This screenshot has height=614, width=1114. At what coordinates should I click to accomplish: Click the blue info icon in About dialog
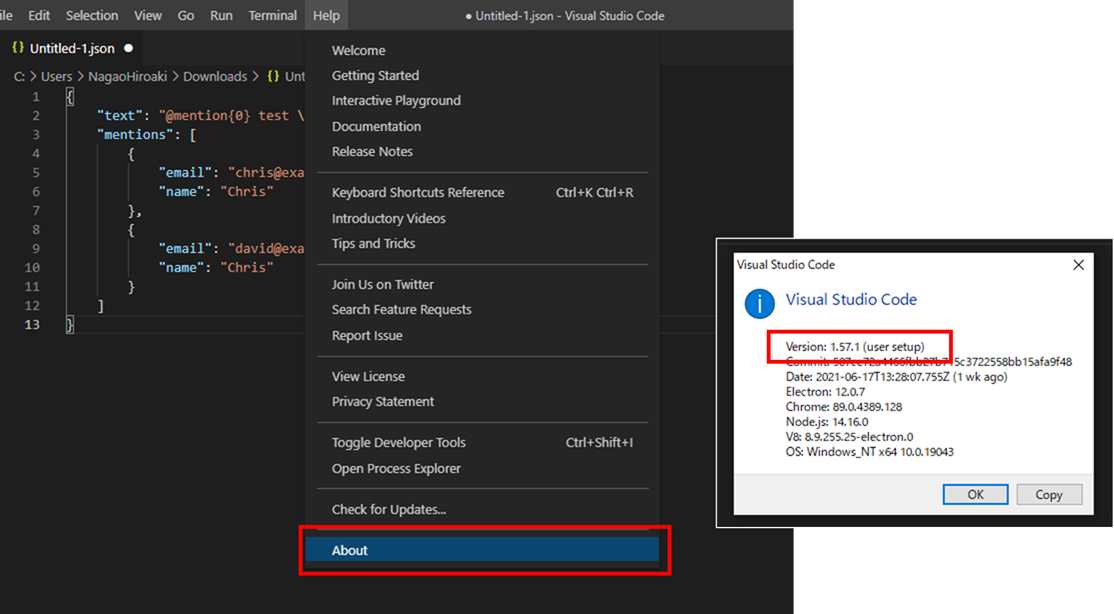click(759, 303)
